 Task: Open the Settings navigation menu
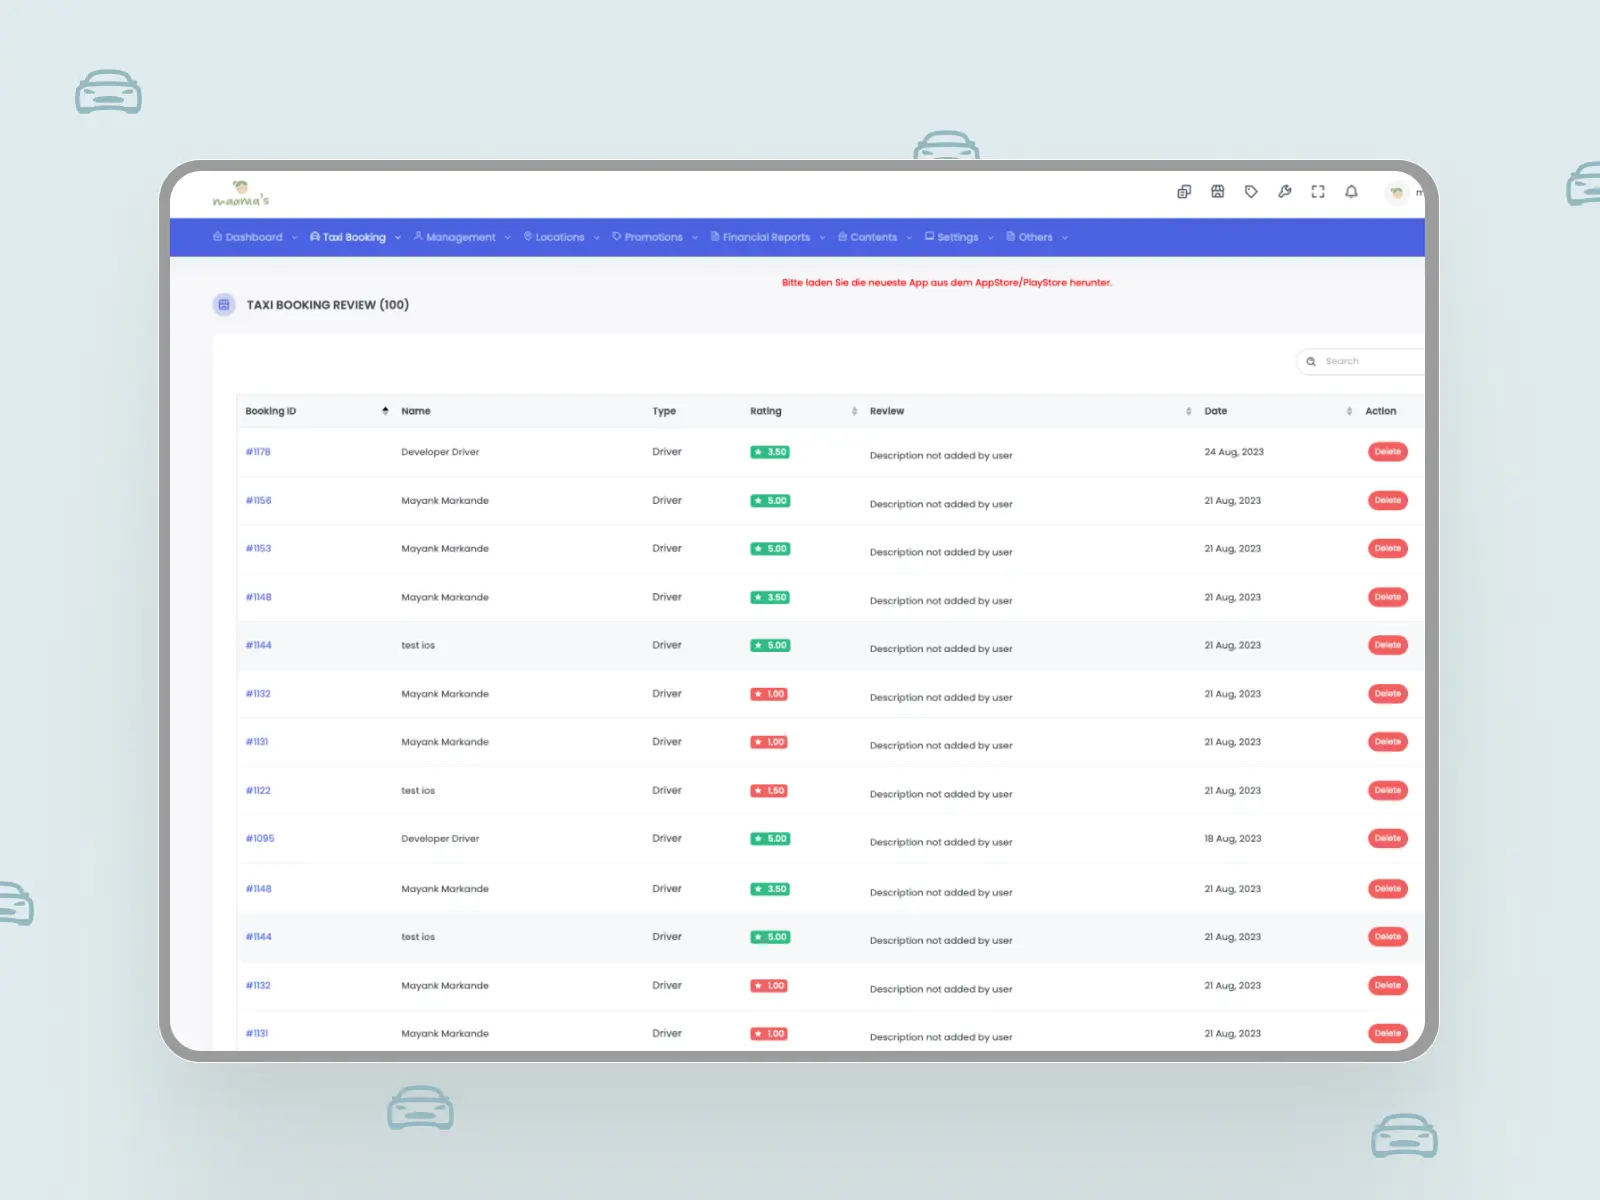(957, 238)
